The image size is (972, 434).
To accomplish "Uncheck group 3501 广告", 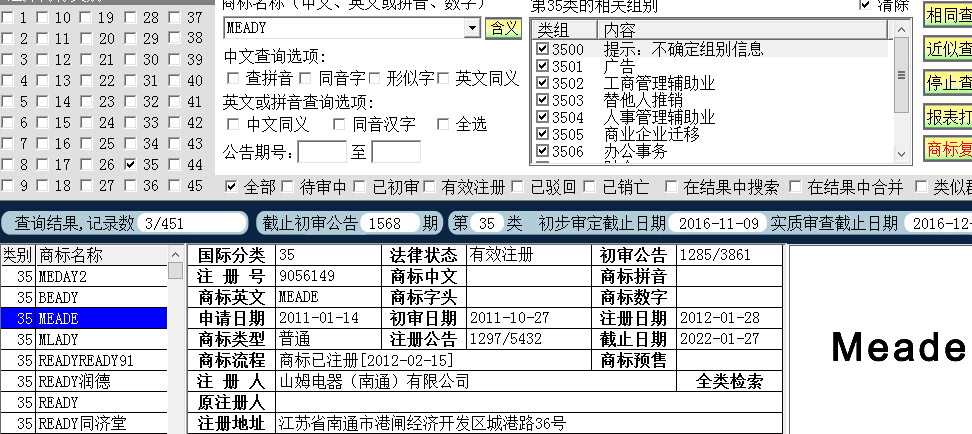I will [542, 66].
